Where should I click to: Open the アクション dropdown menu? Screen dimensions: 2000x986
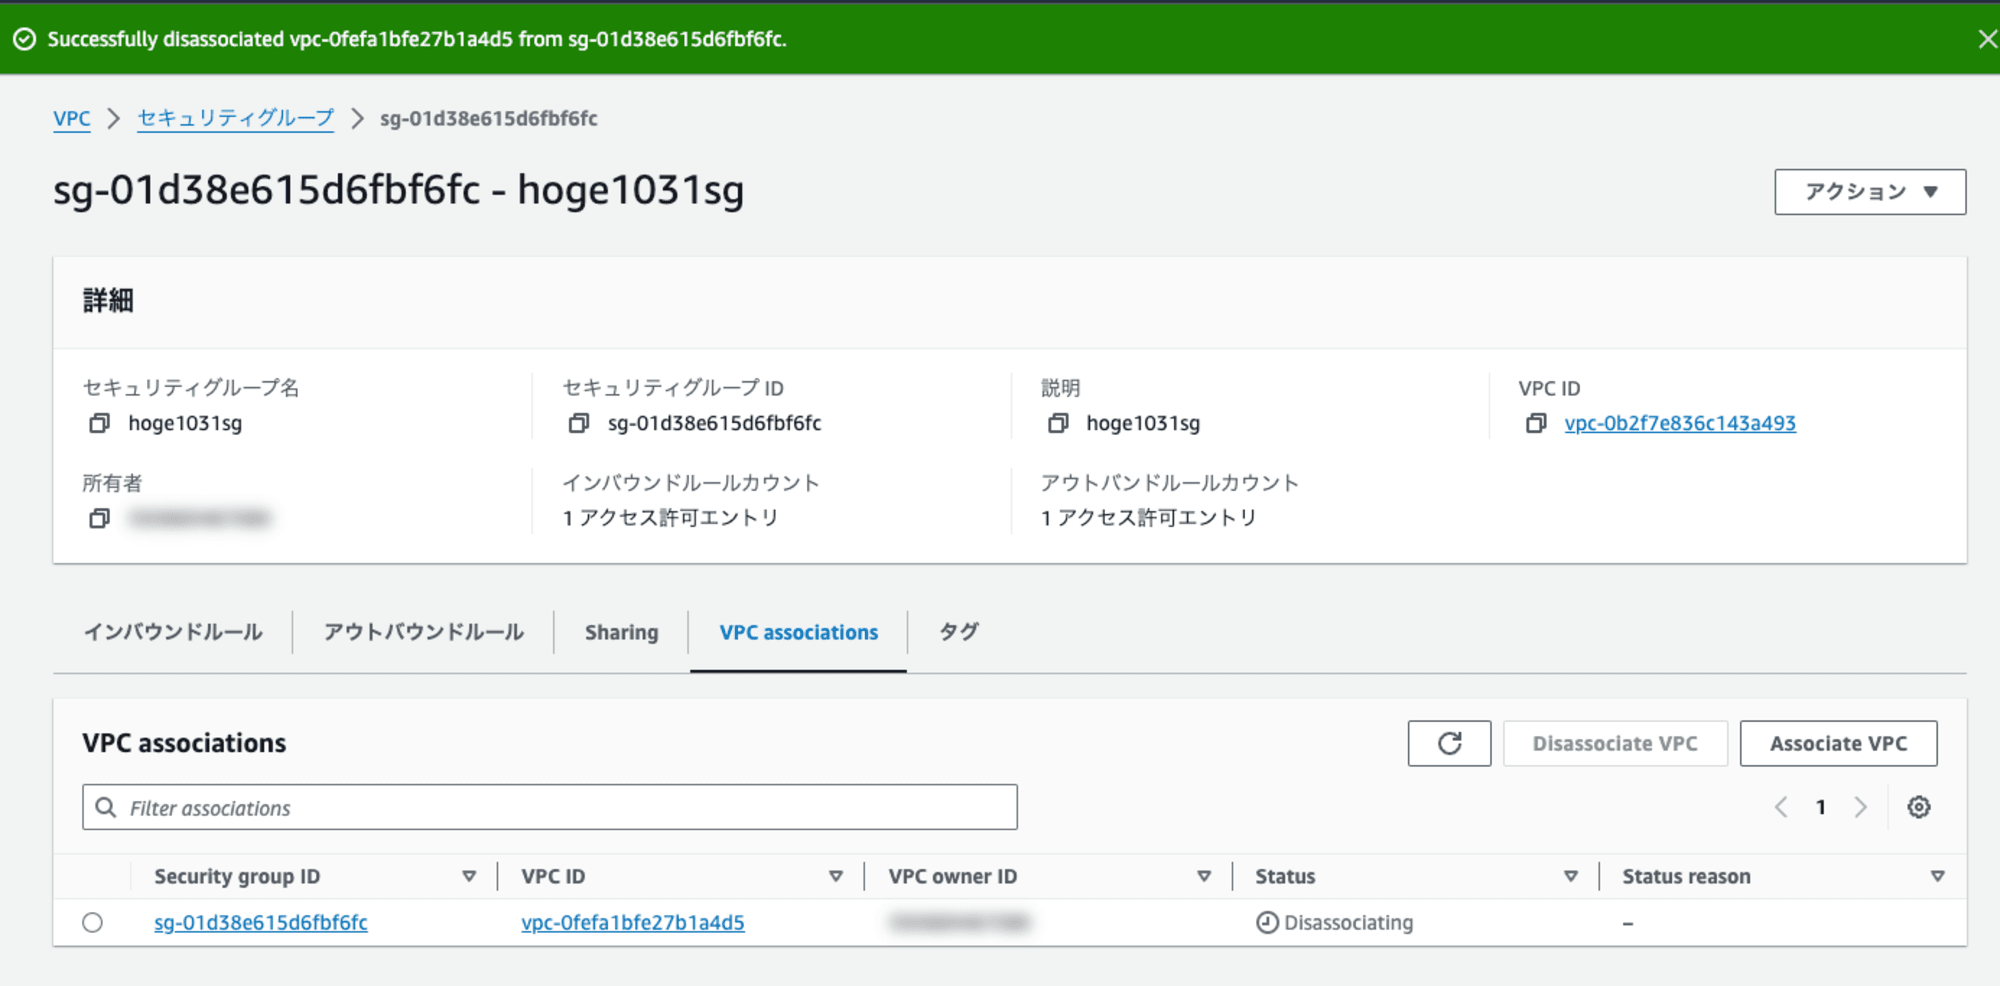click(x=1870, y=191)
